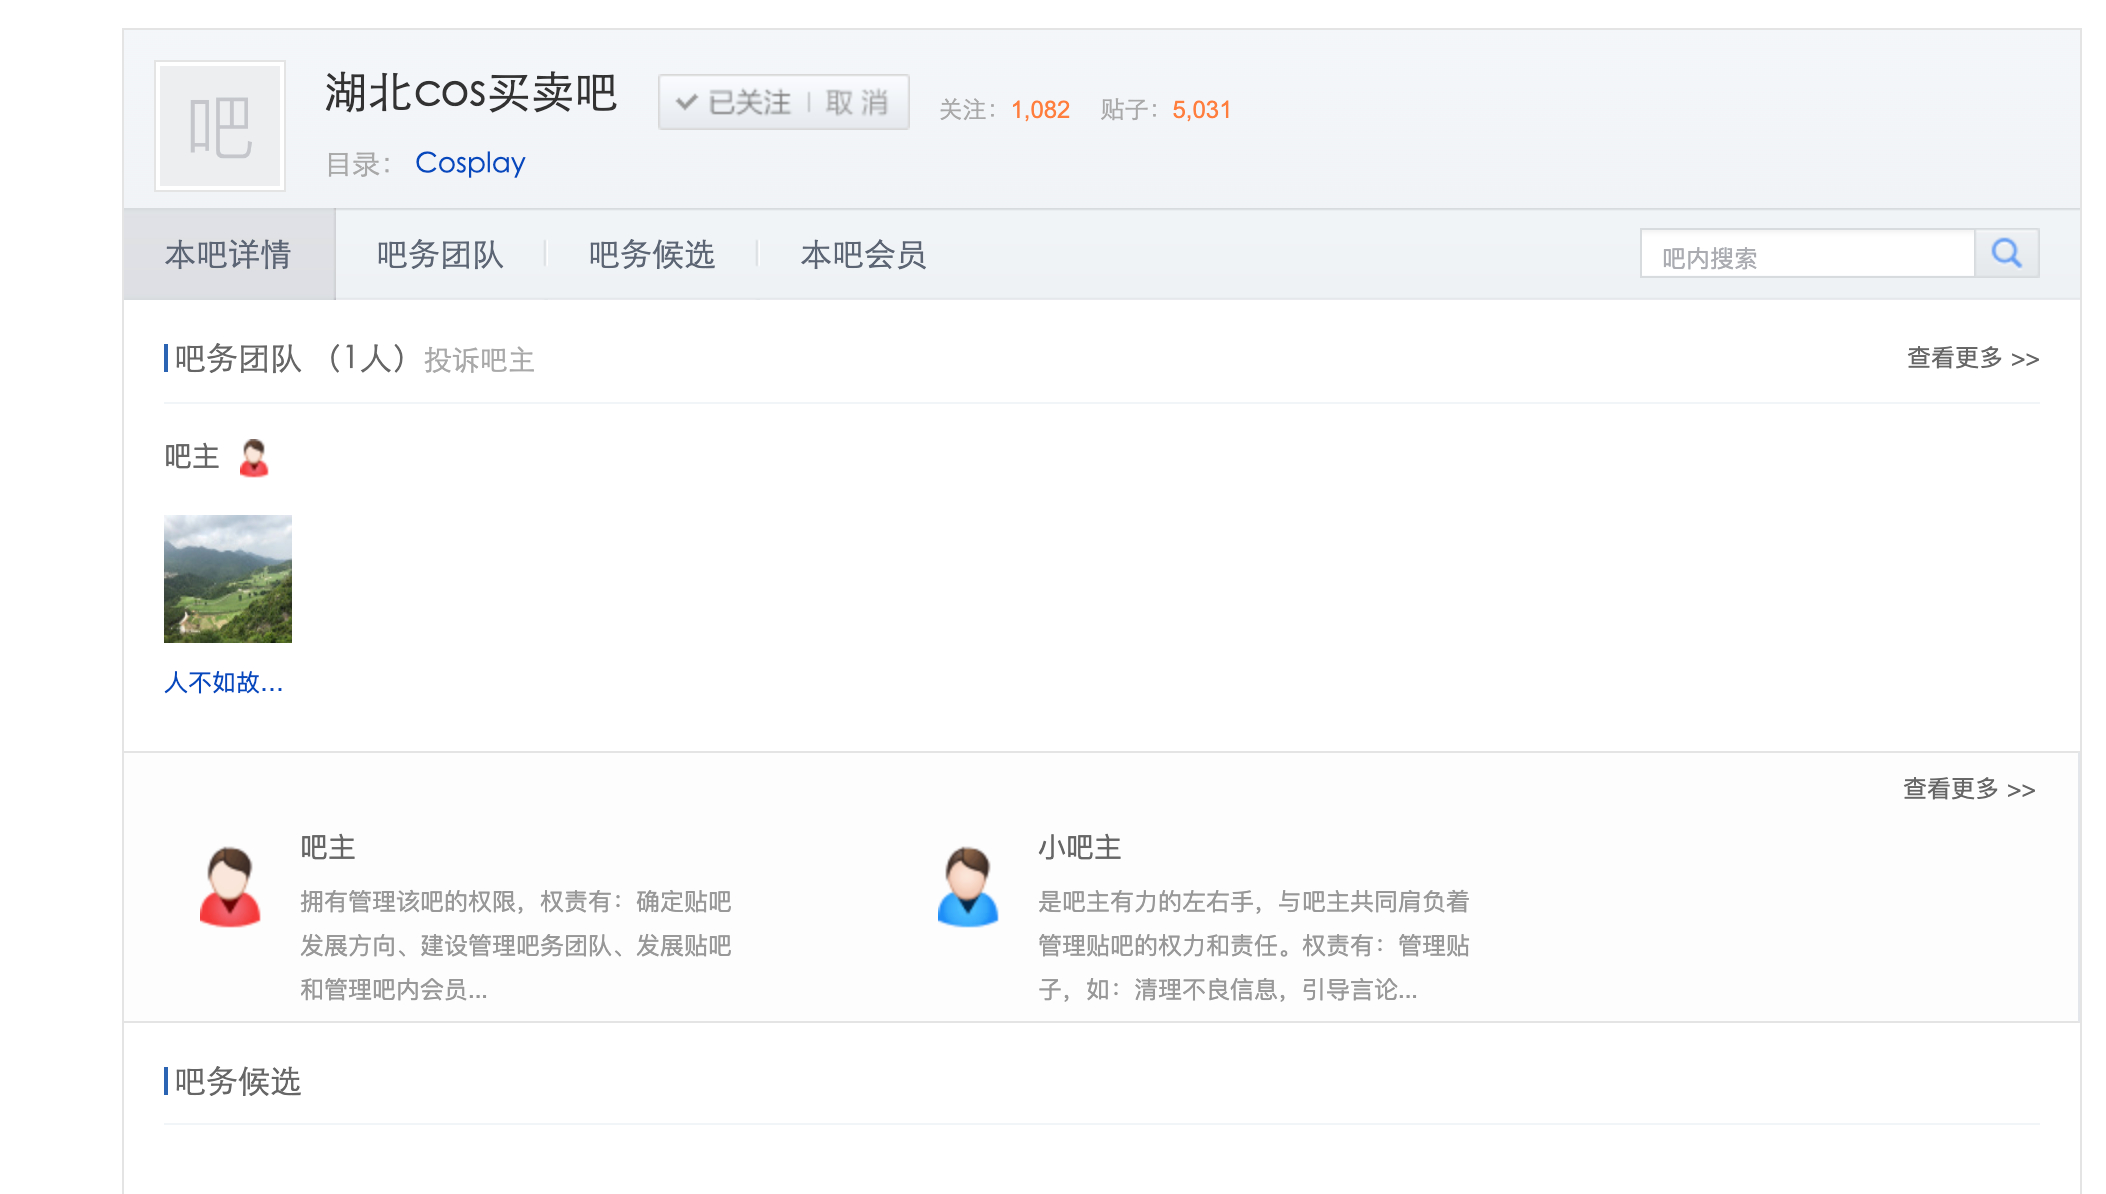Screen dimensions: 2106x1194
Task: Click the forum avatar placeholder image
Action: pyautogui.click(x=220, y=126)
